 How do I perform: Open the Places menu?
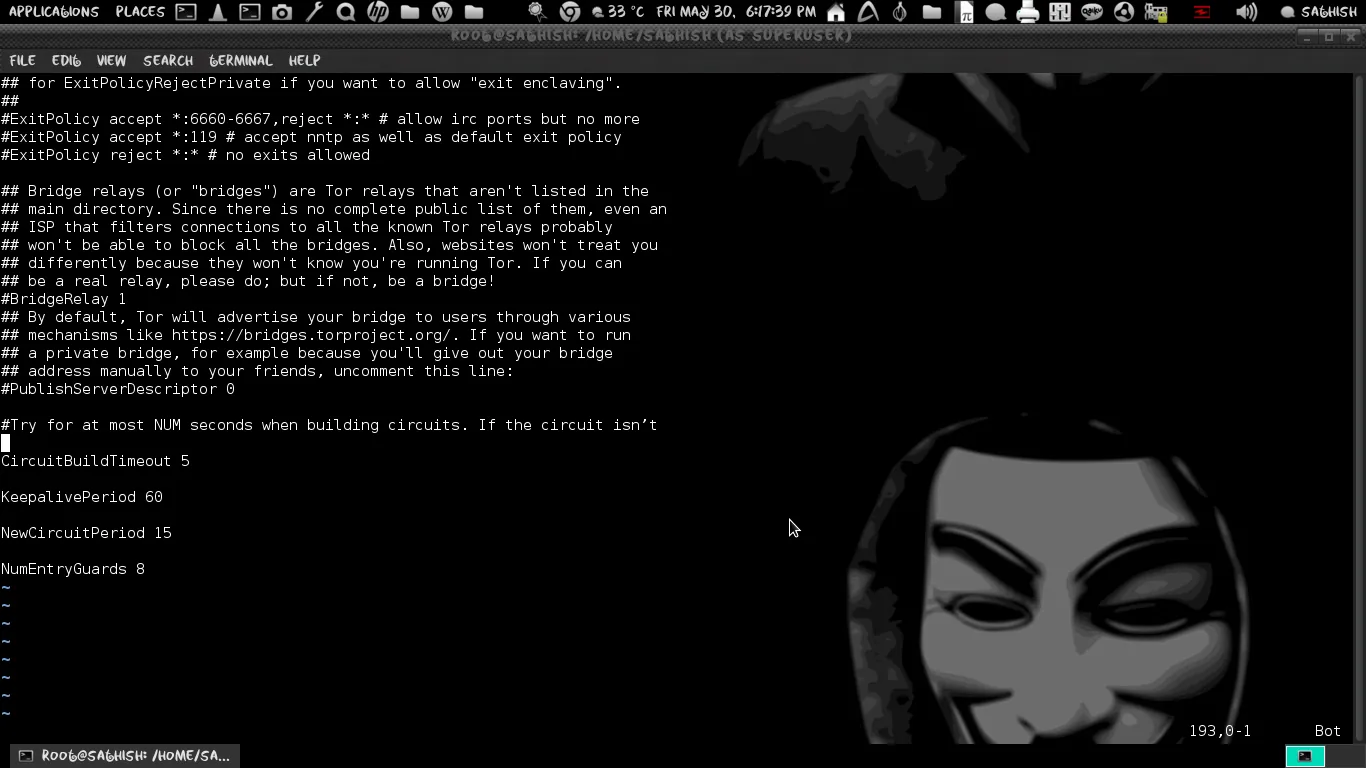tap(140, 12)
